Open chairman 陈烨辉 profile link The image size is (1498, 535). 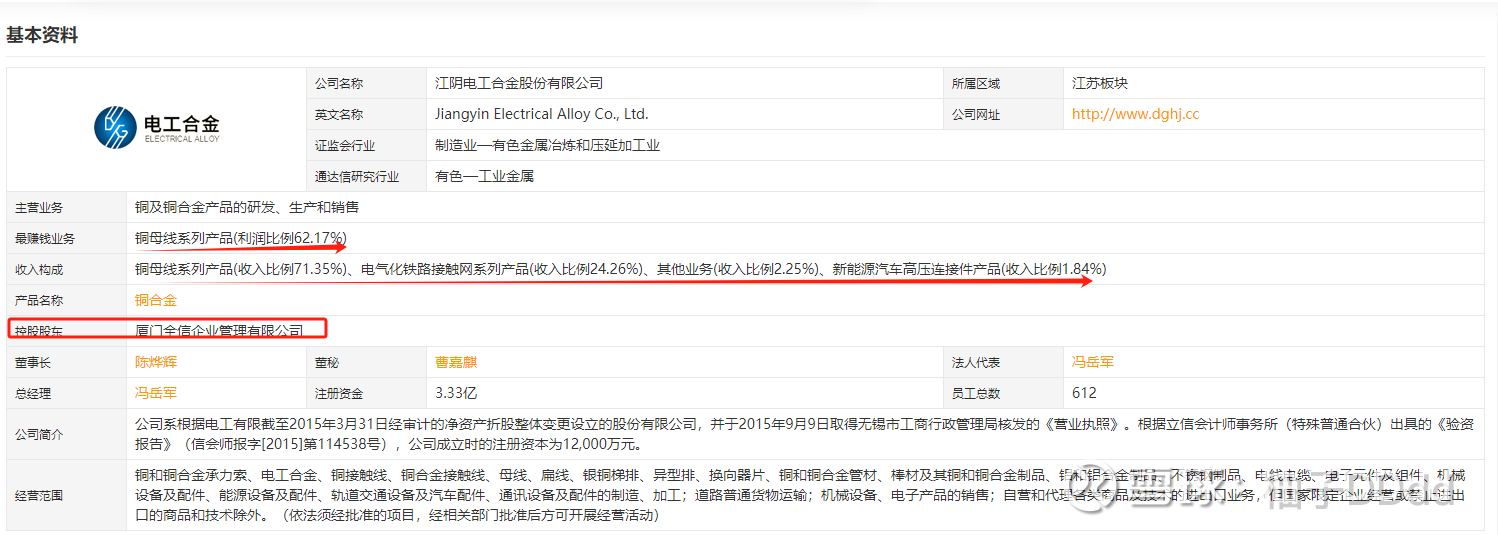tap(156, 362)
